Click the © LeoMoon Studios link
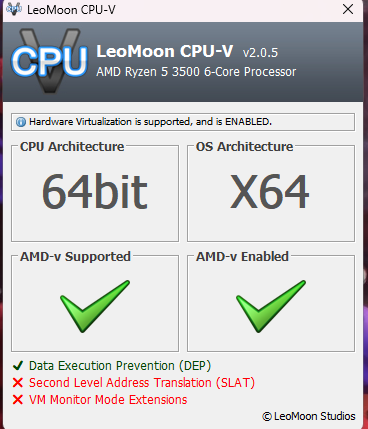368x429 pixels. [x=309, y=416]
